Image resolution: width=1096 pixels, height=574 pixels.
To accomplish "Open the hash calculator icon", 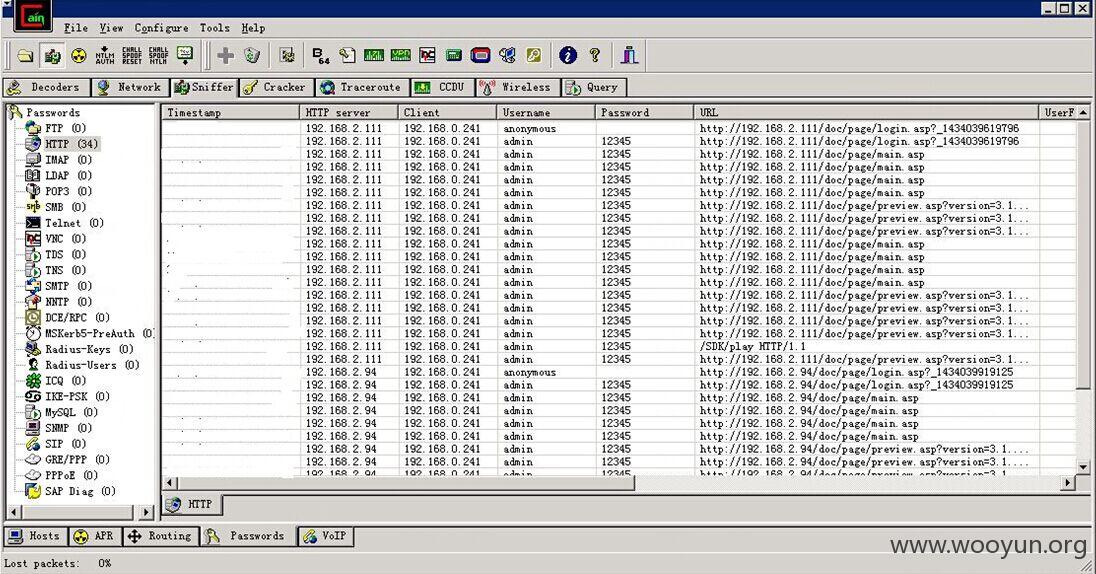I will (454, 55).
